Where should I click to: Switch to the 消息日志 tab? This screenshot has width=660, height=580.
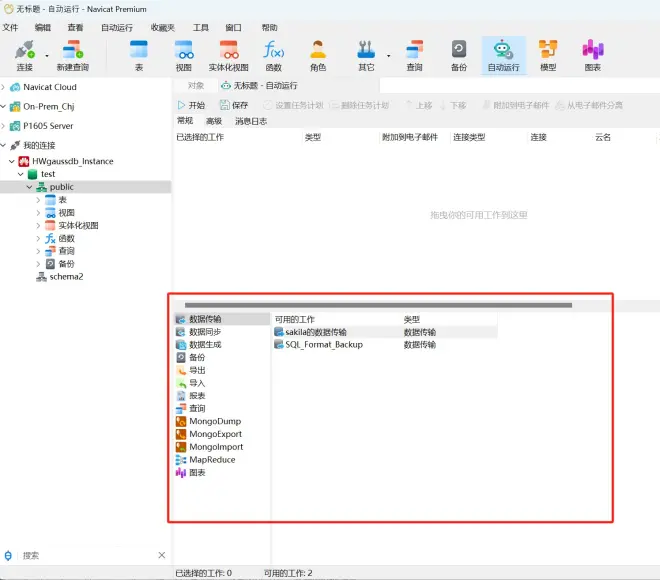click(x=251, y=121)
